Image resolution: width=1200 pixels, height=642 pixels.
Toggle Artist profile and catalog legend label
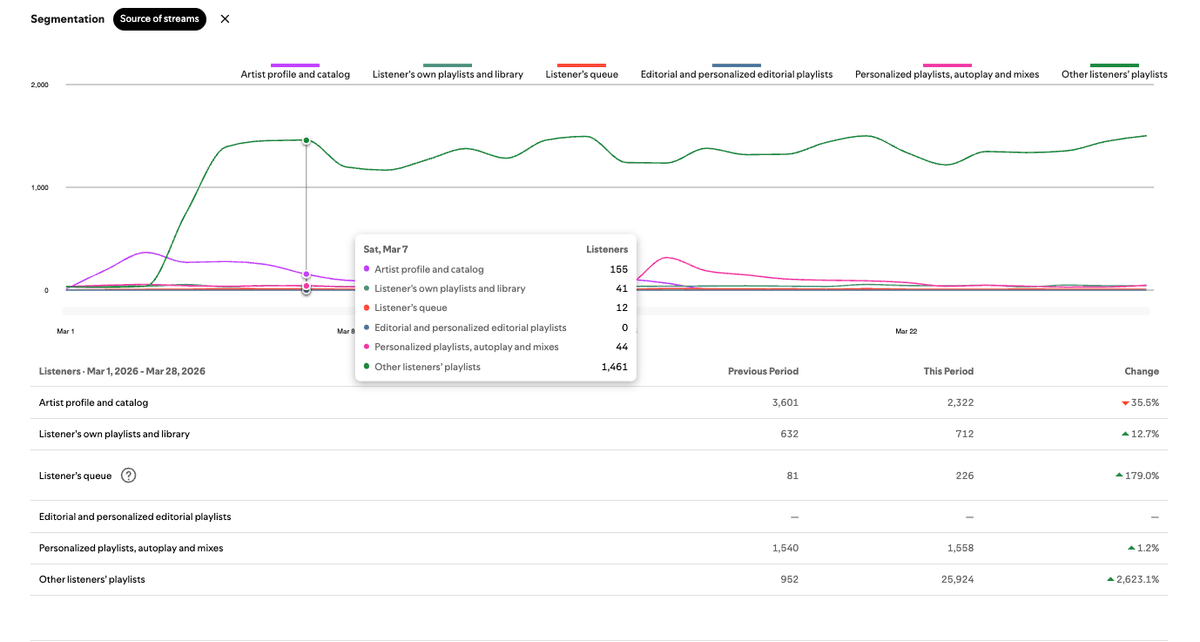click(295, 75)
